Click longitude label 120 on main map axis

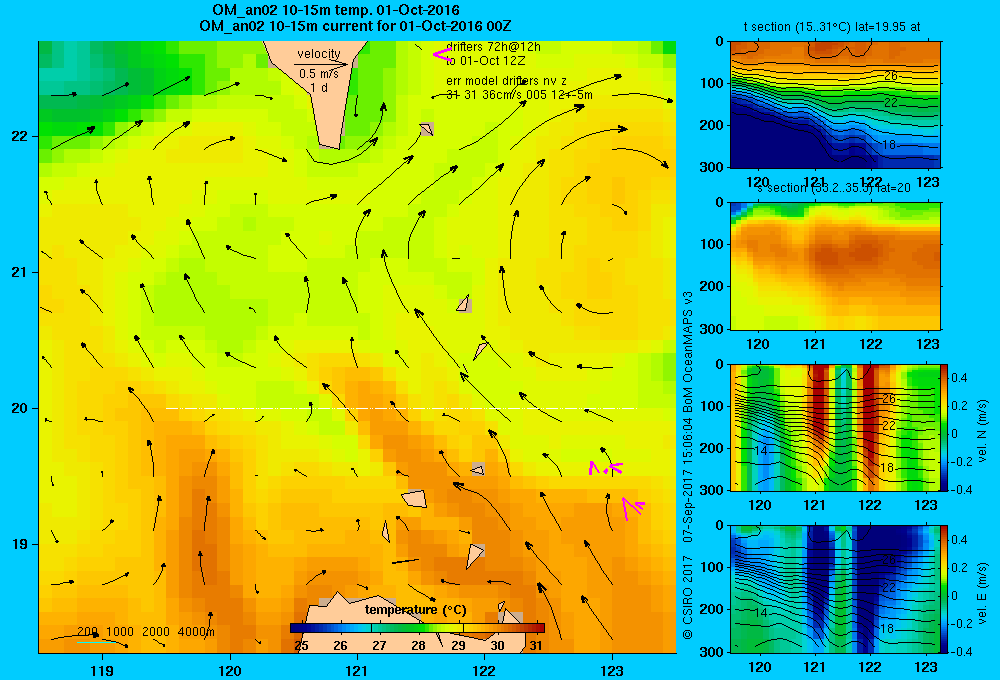[x=230, y=670]
